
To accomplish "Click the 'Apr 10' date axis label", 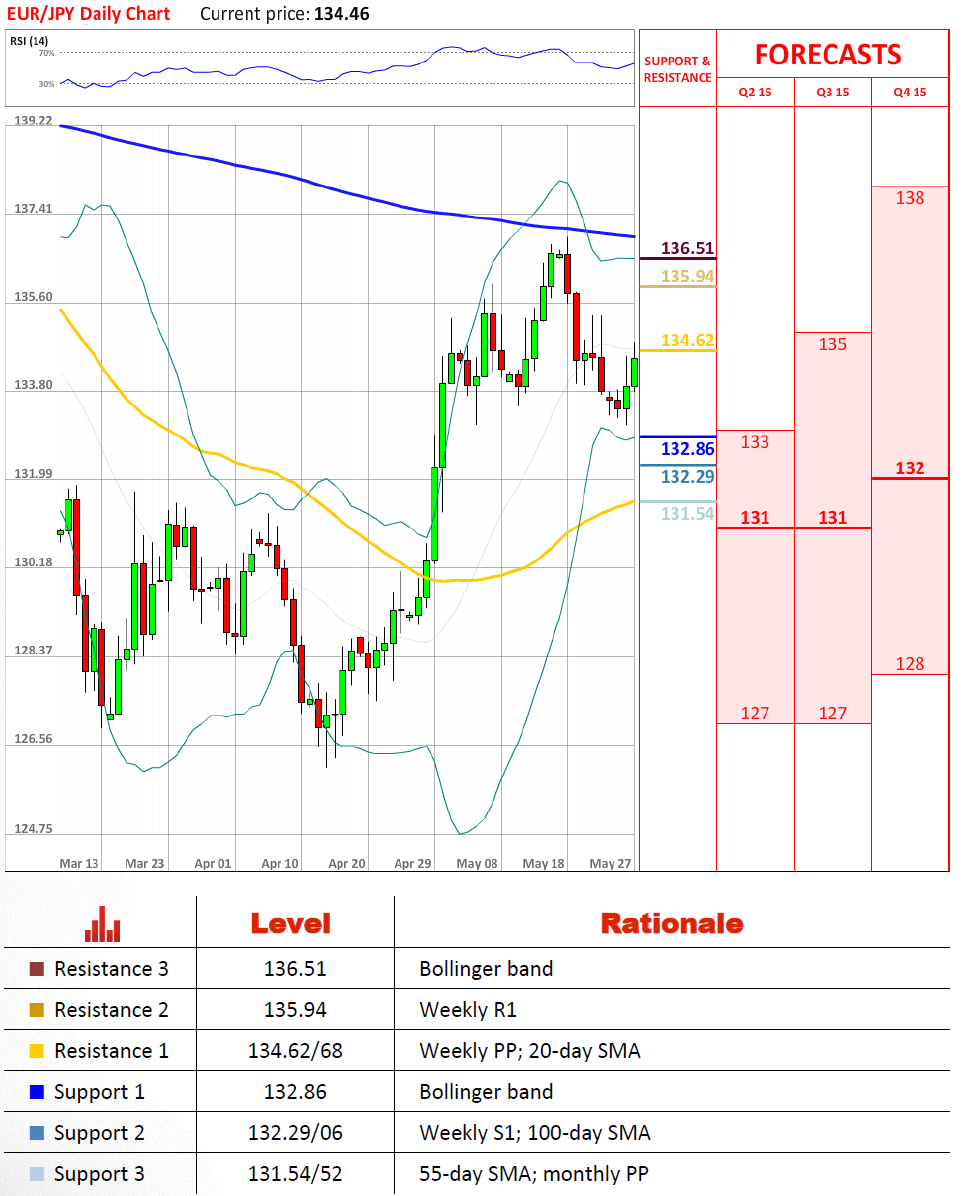I will tap(279, 863).
